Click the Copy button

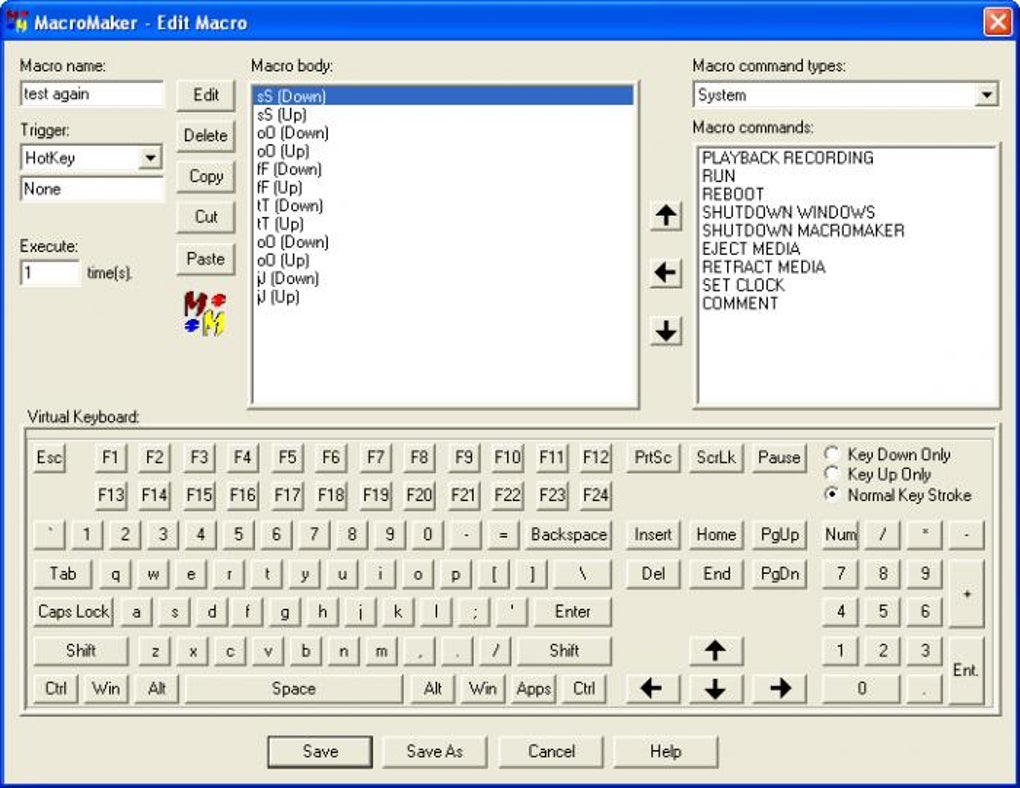pos(206,176)
